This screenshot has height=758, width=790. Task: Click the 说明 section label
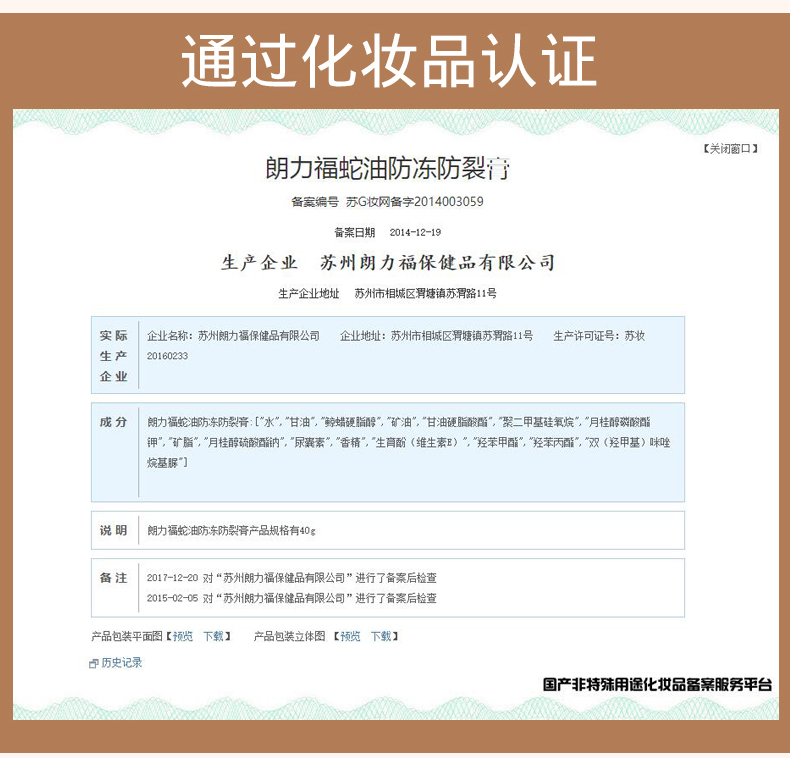click(113, 530)
